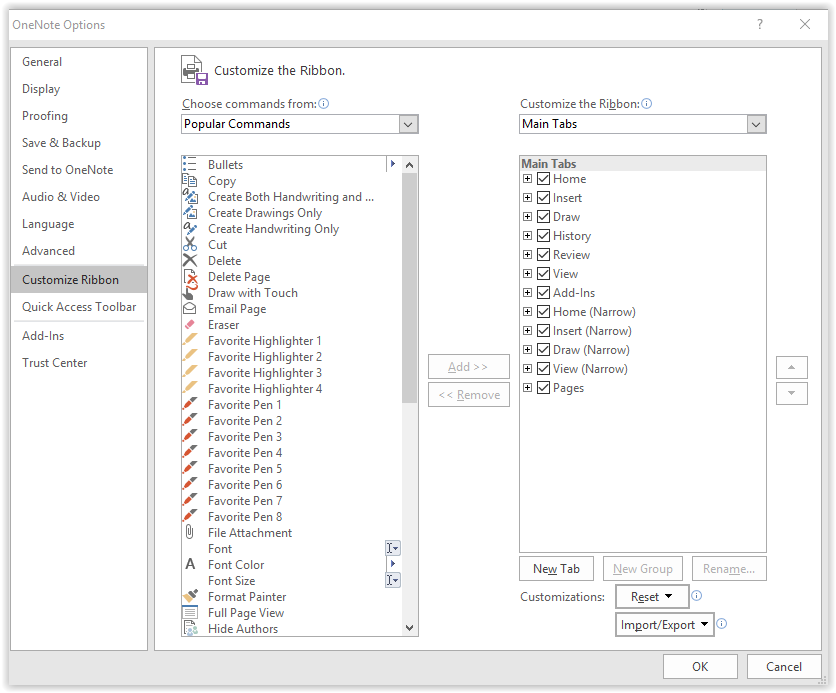Click the Delete X icon

(x=190, y=260)
